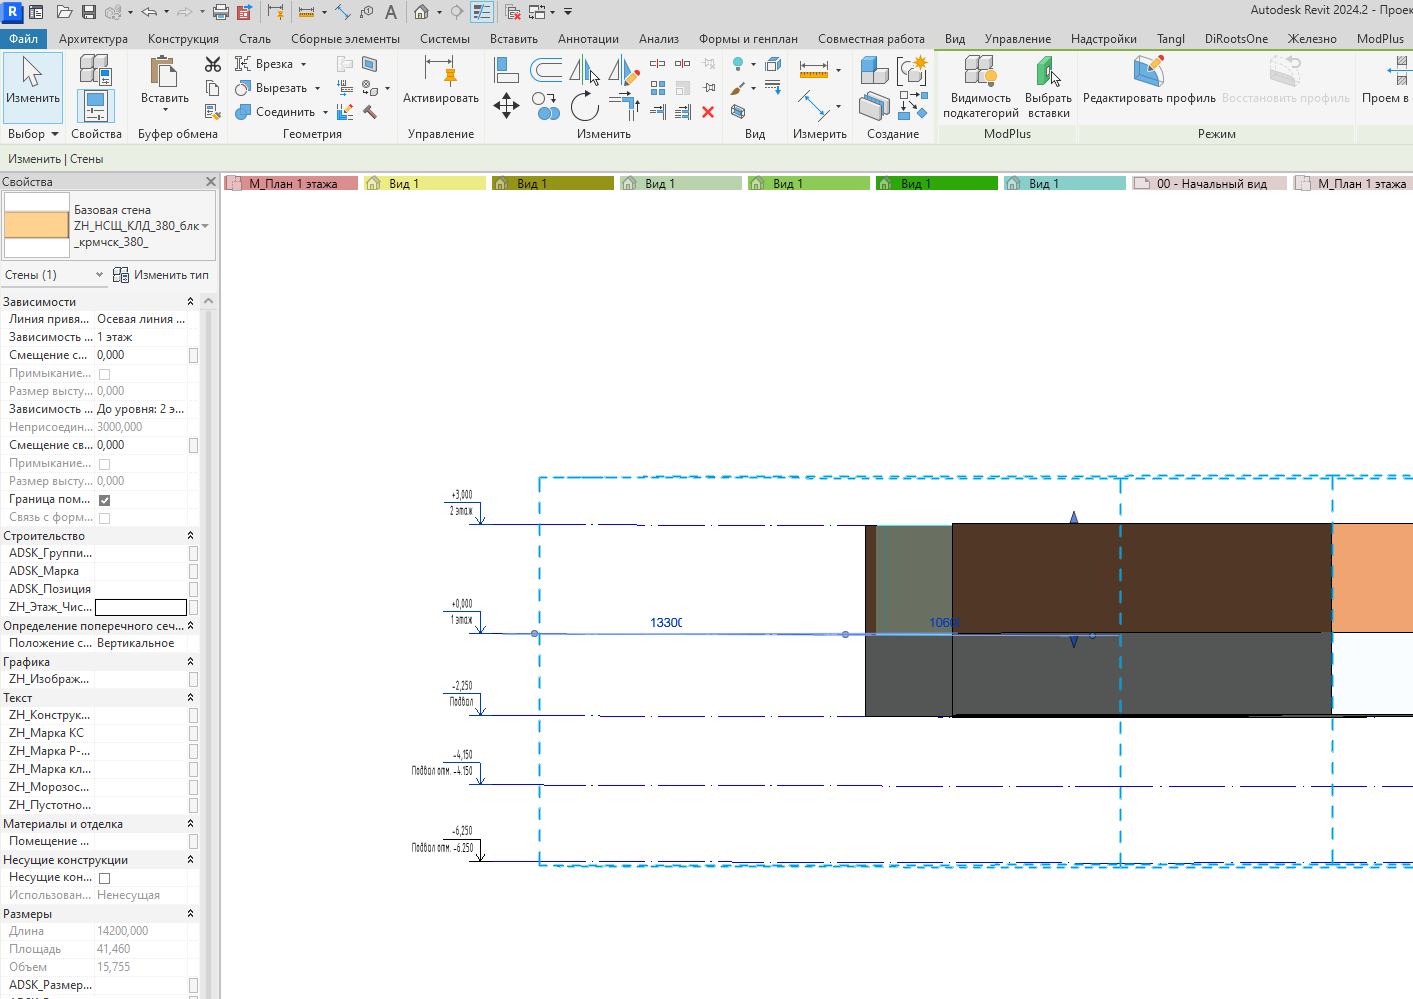Select the Rotate tool icon

click(x=584, y=105)
